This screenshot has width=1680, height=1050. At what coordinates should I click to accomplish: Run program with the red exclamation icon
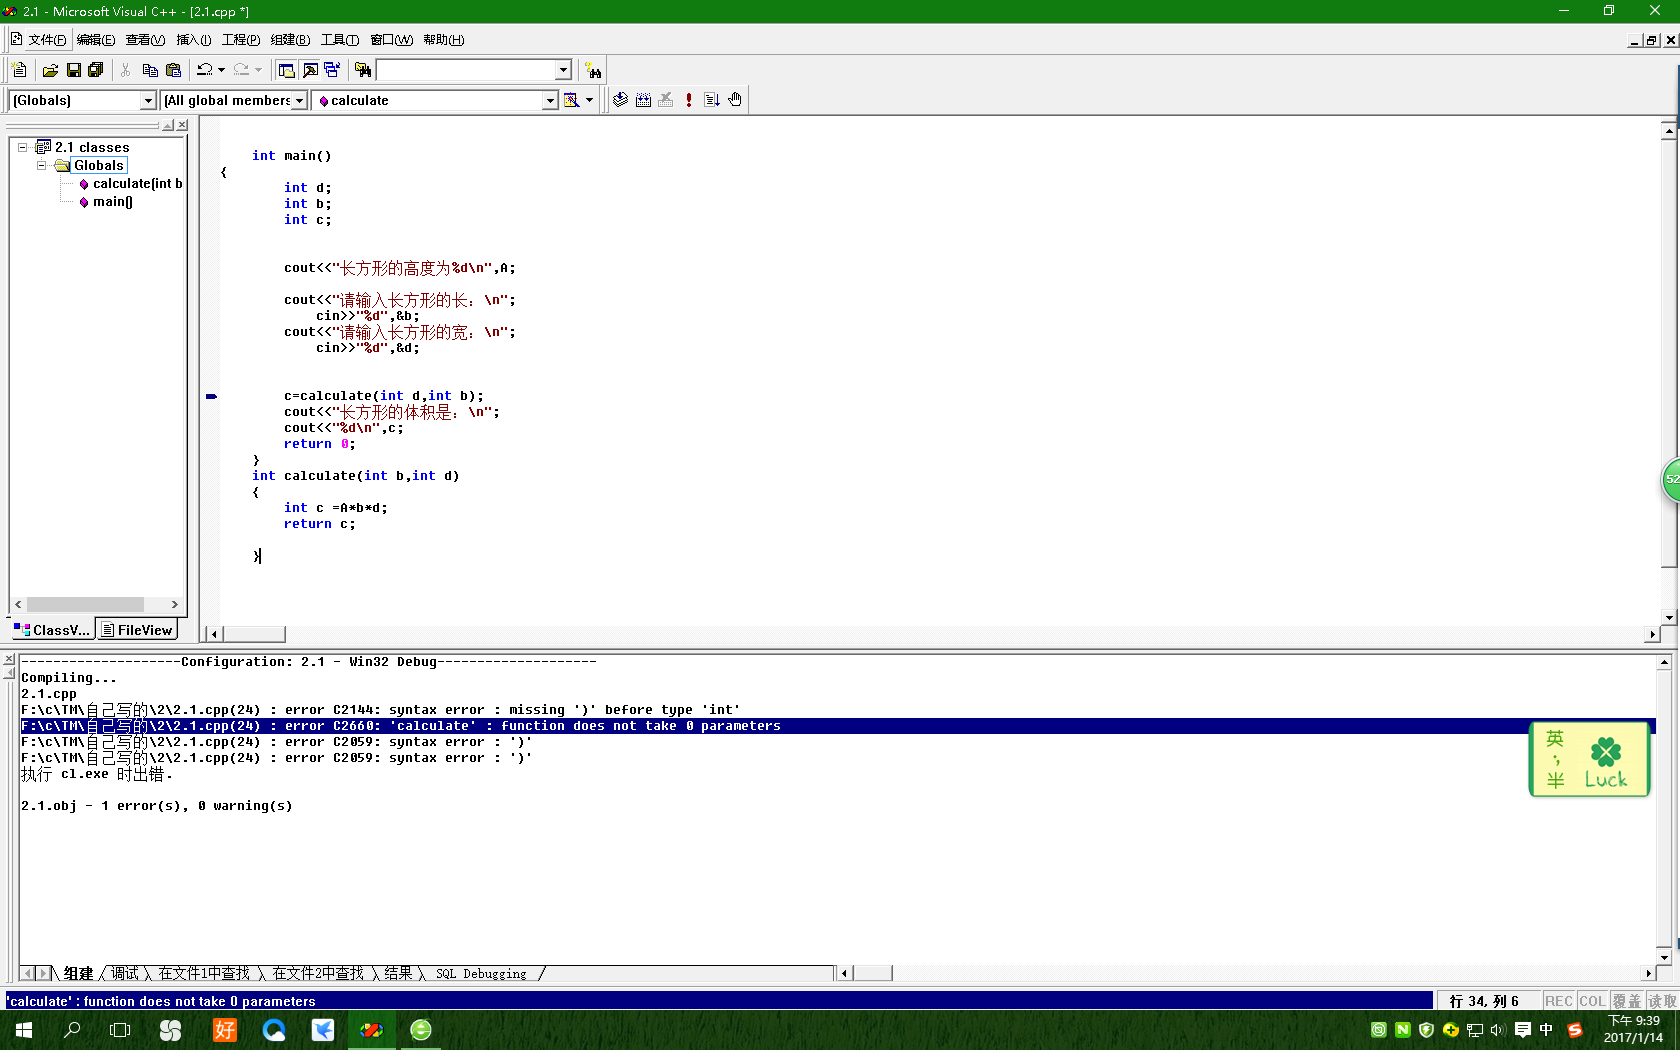coord(689,100)
